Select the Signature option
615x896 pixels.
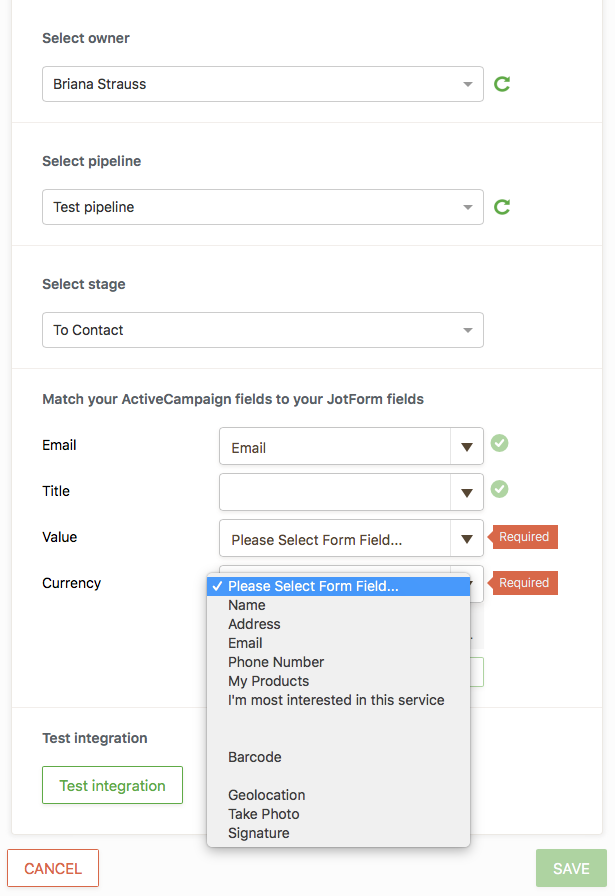pyautogui.click(x=258, y=833)
